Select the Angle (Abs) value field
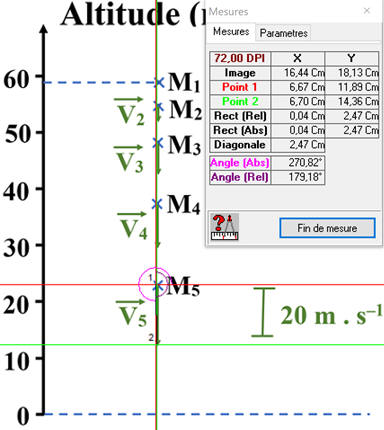 click(298, 163)
